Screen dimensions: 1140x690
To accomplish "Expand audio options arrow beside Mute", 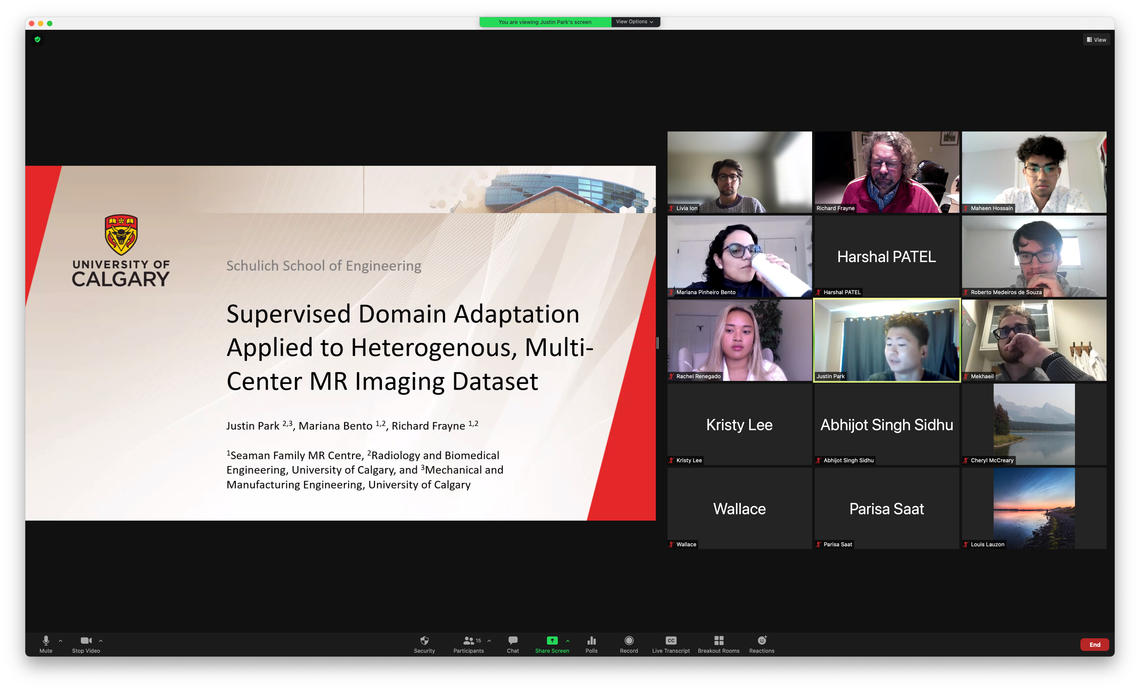I will [x=60, y=641].
